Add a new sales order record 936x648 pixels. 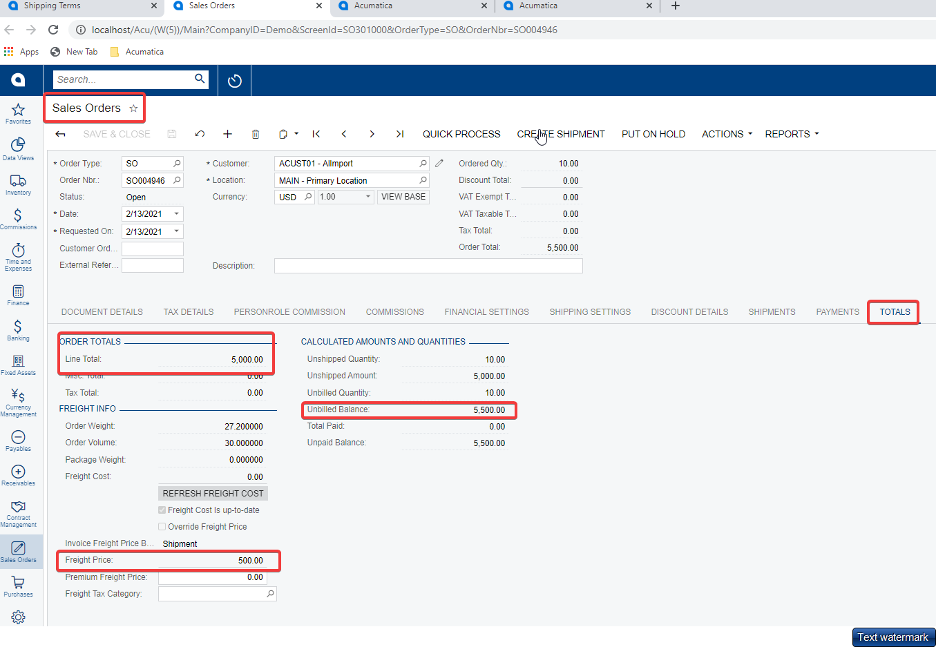tap(227, 134)
